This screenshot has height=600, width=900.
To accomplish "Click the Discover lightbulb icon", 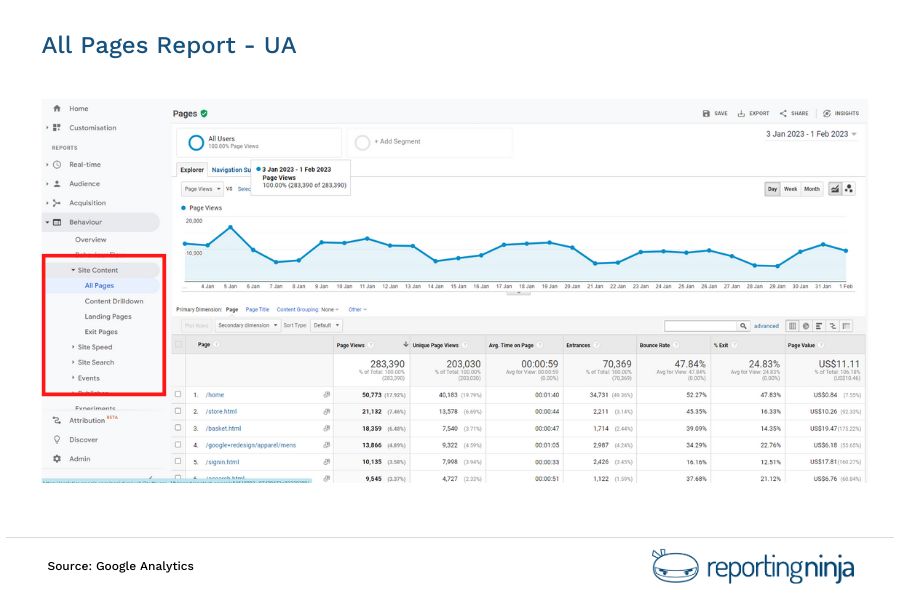I will coord(57,439).
